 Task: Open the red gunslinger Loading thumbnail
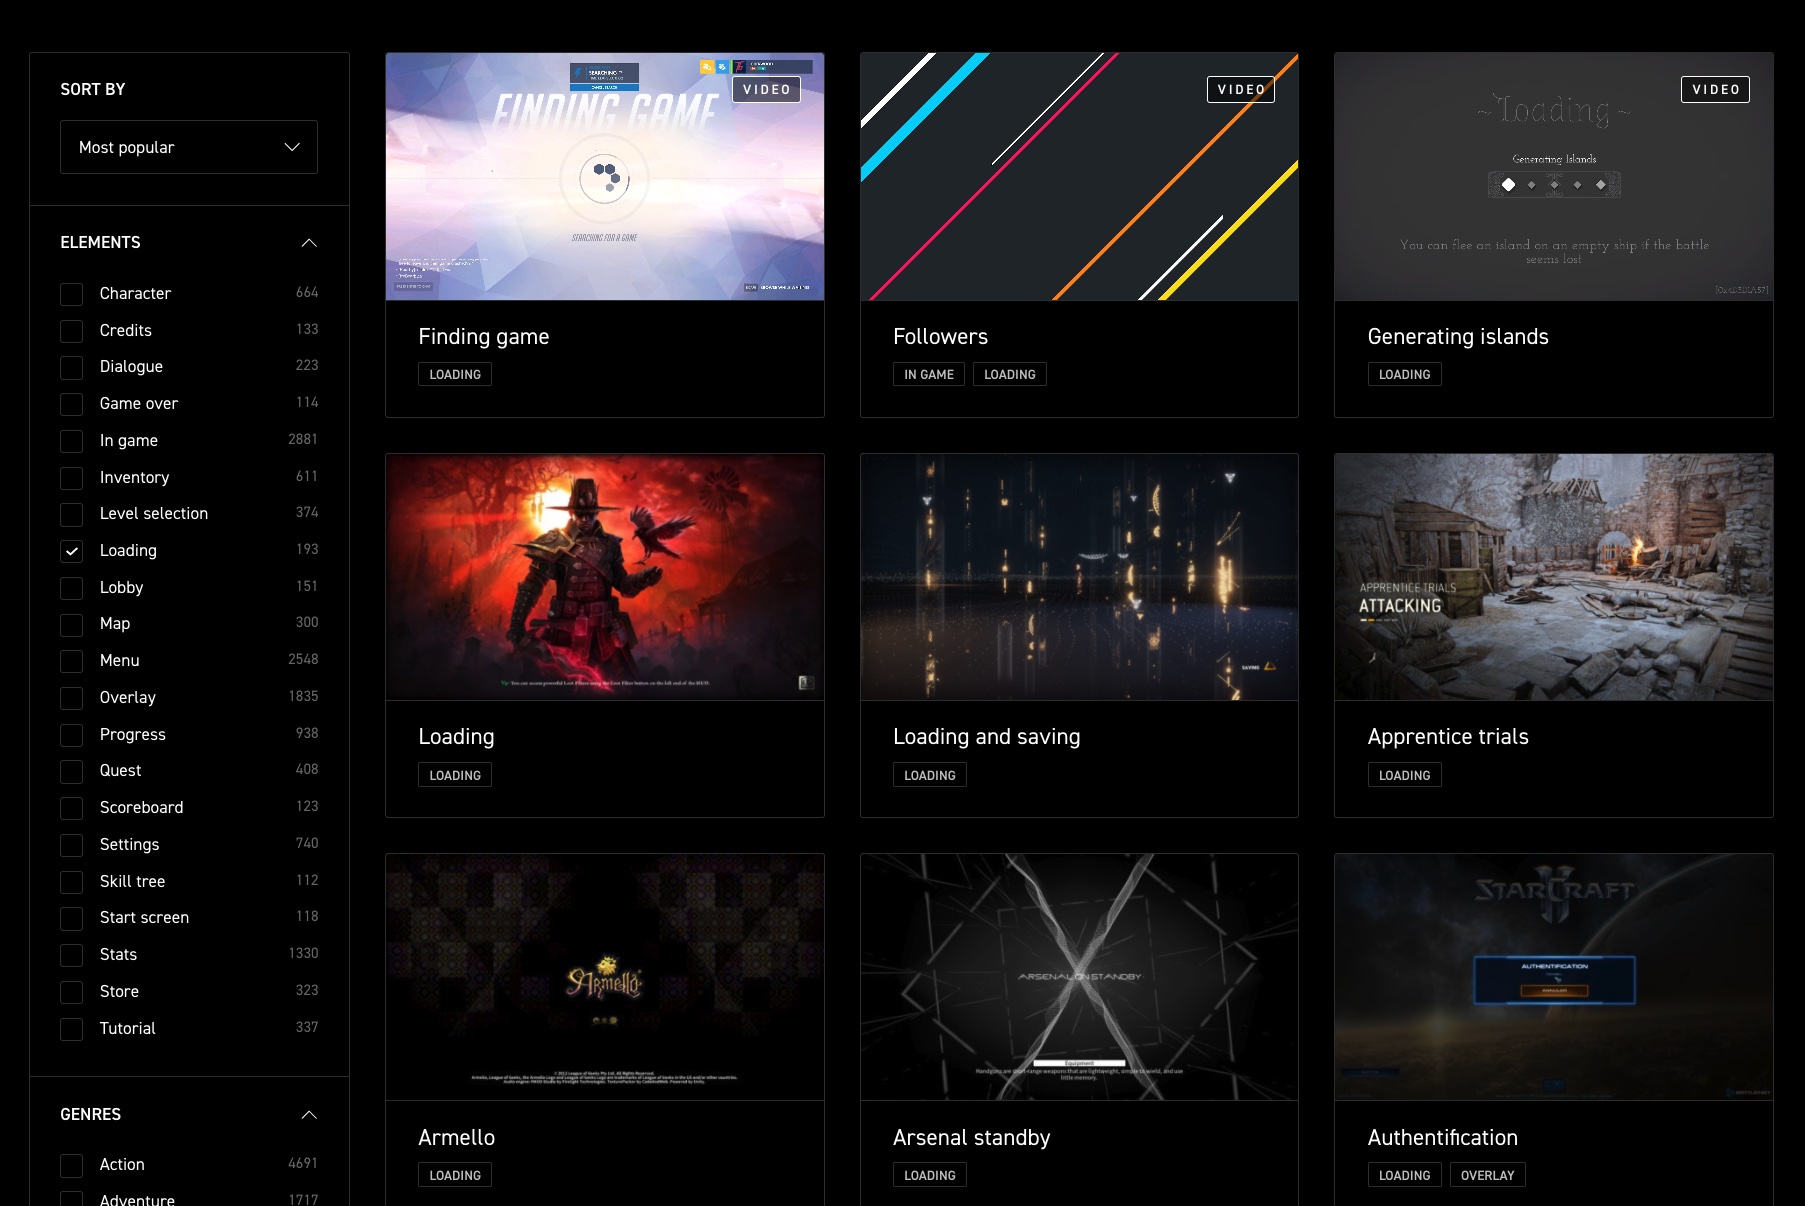[x=605, y=577]
